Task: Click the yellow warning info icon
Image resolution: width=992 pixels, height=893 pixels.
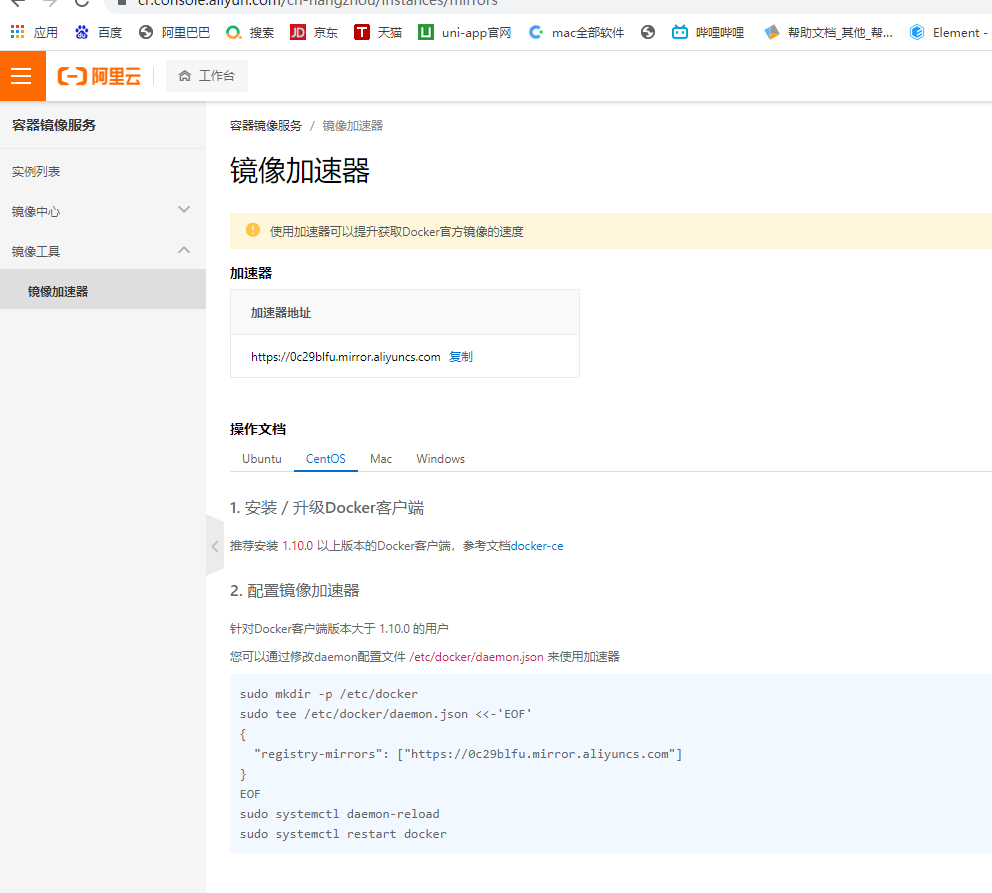Action: click(x=252, y=230)
